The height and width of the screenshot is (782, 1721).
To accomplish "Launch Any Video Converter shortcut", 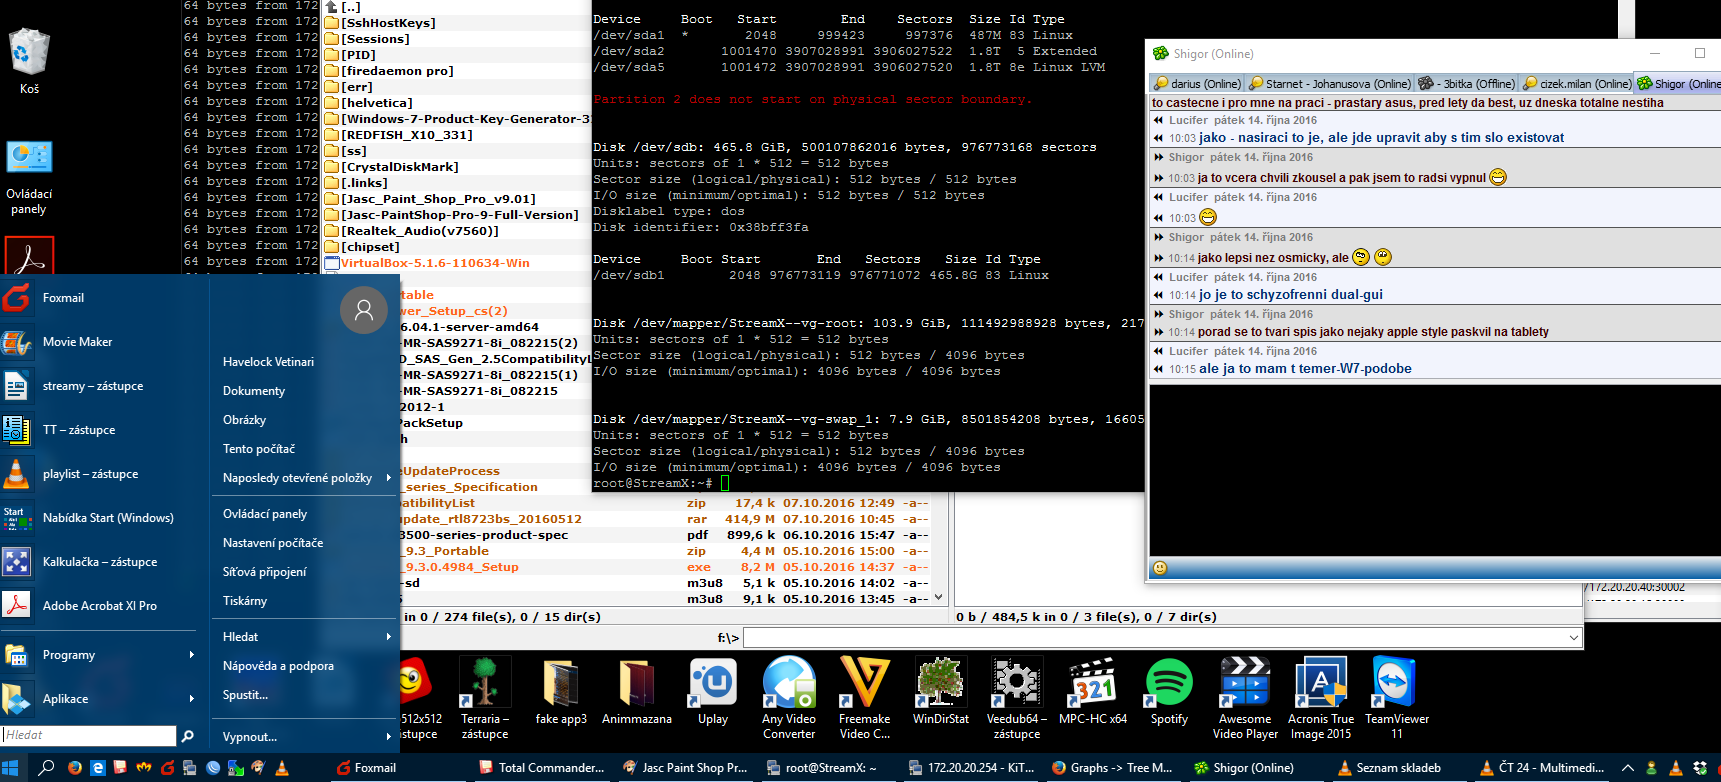I will tap(789, 698).
